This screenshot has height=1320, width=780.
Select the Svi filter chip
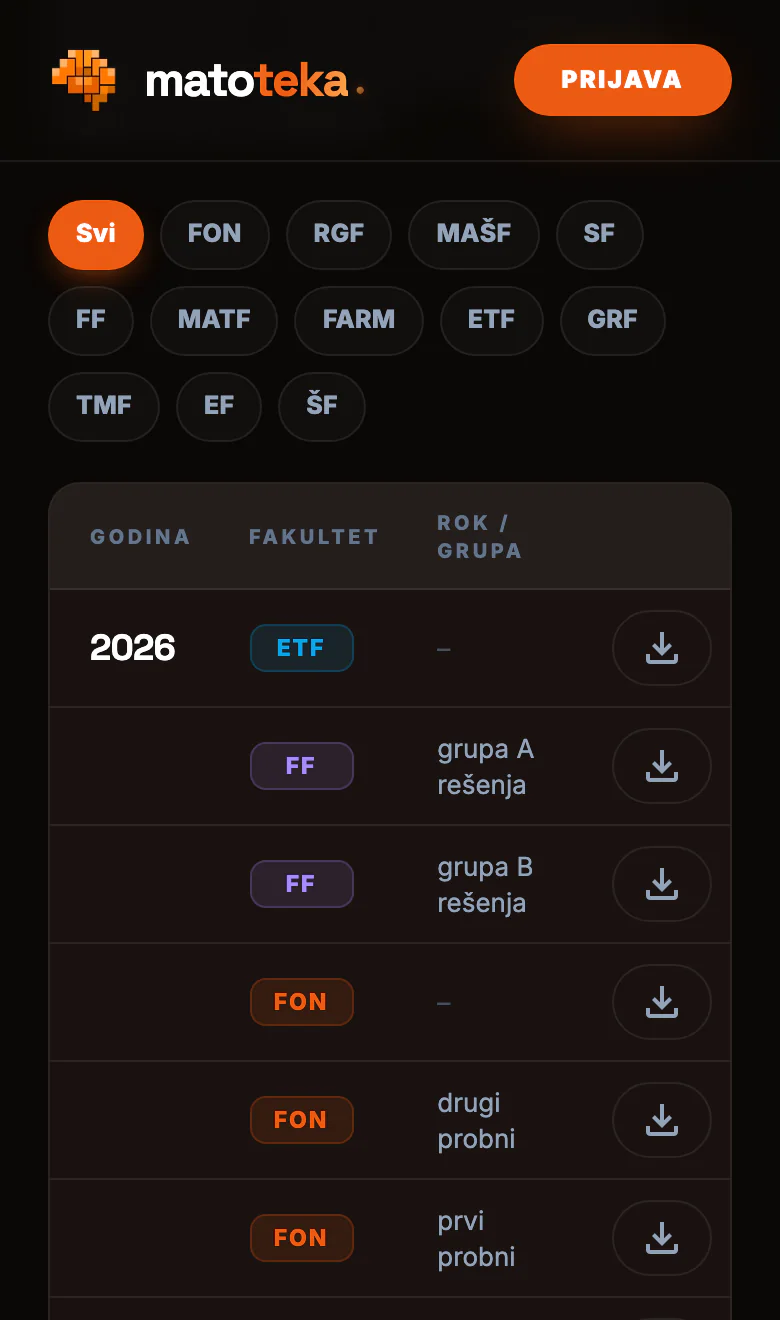(x=96, y=234)
